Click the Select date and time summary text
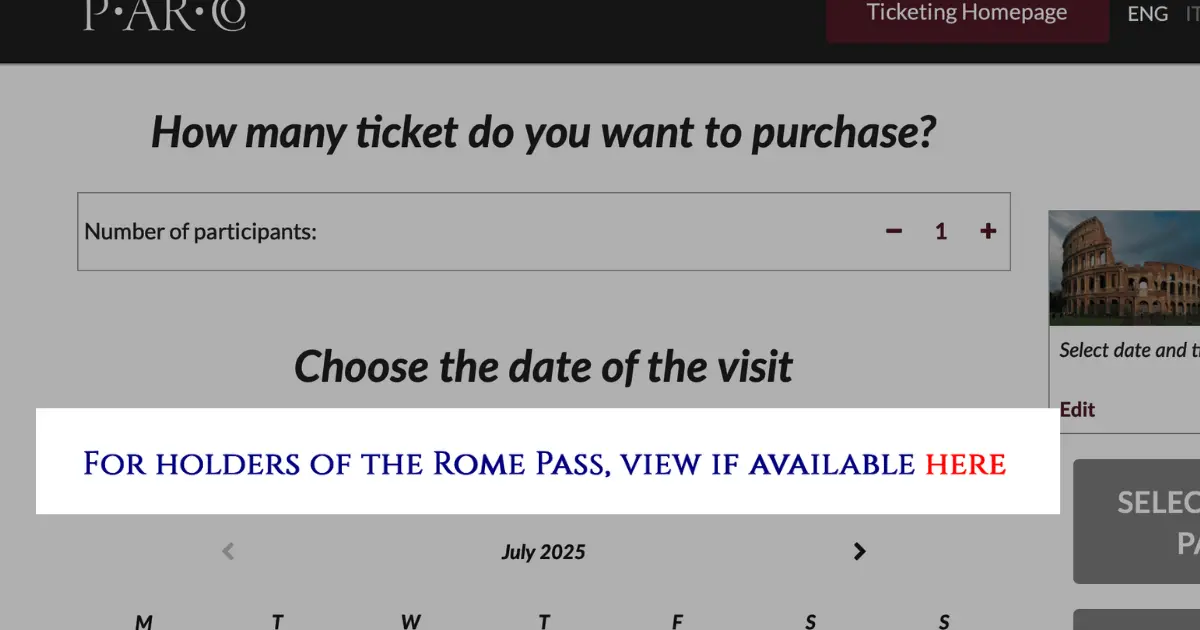 1130,350
